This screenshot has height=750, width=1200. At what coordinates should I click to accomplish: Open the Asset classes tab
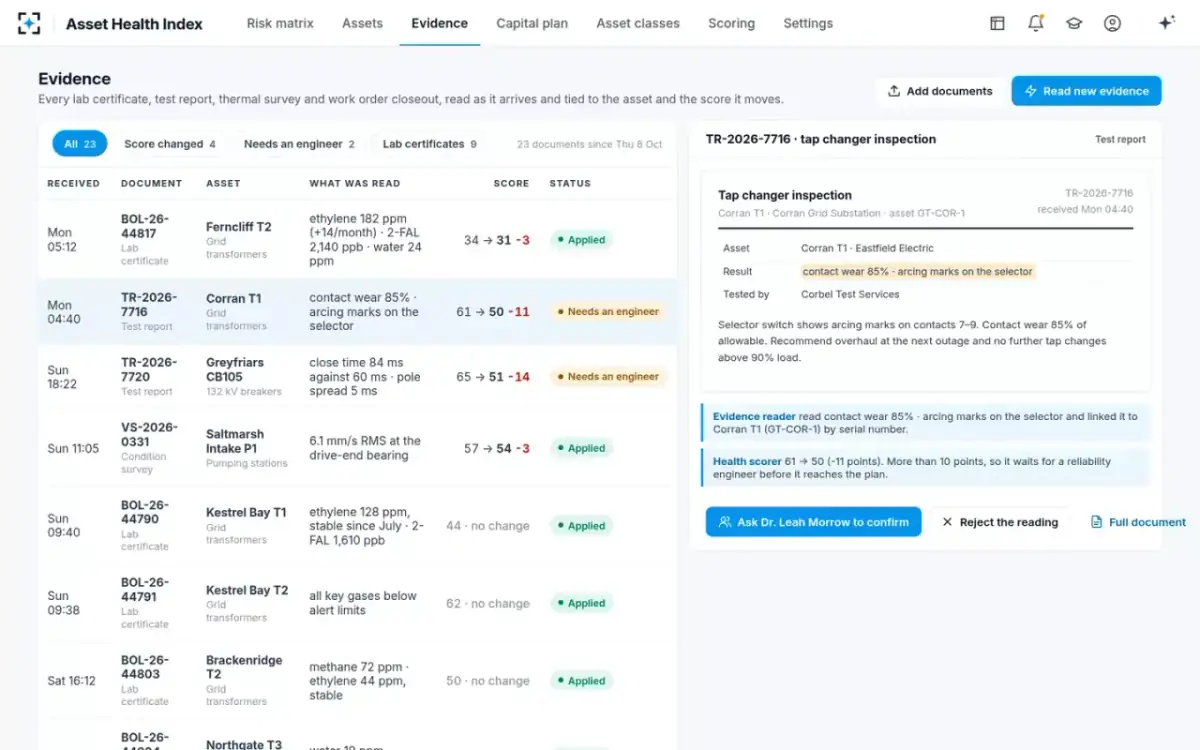[638, 23]
